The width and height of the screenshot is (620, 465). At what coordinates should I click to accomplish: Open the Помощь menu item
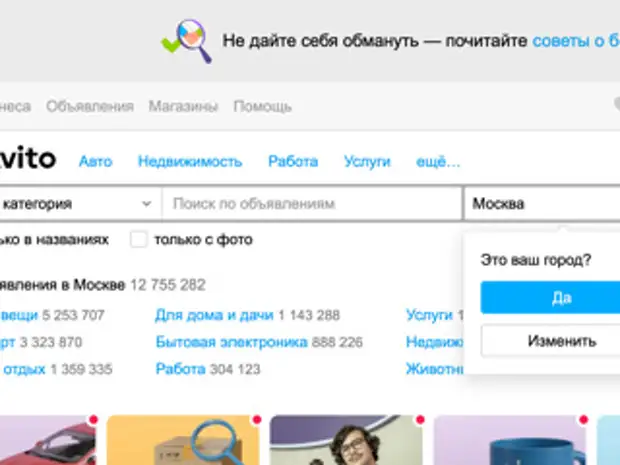[x=262, y=106]
